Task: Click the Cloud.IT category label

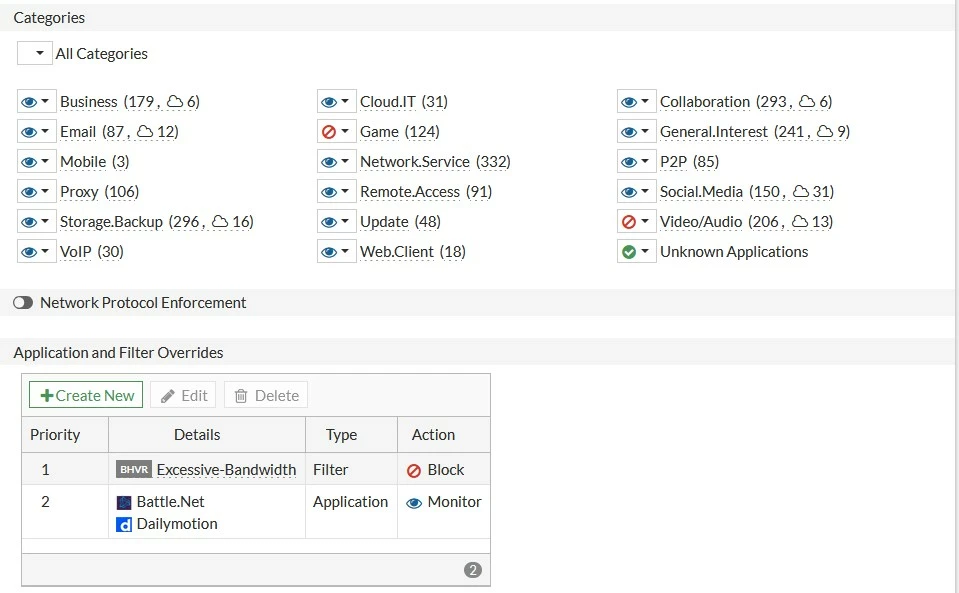Action: point(388,101)
